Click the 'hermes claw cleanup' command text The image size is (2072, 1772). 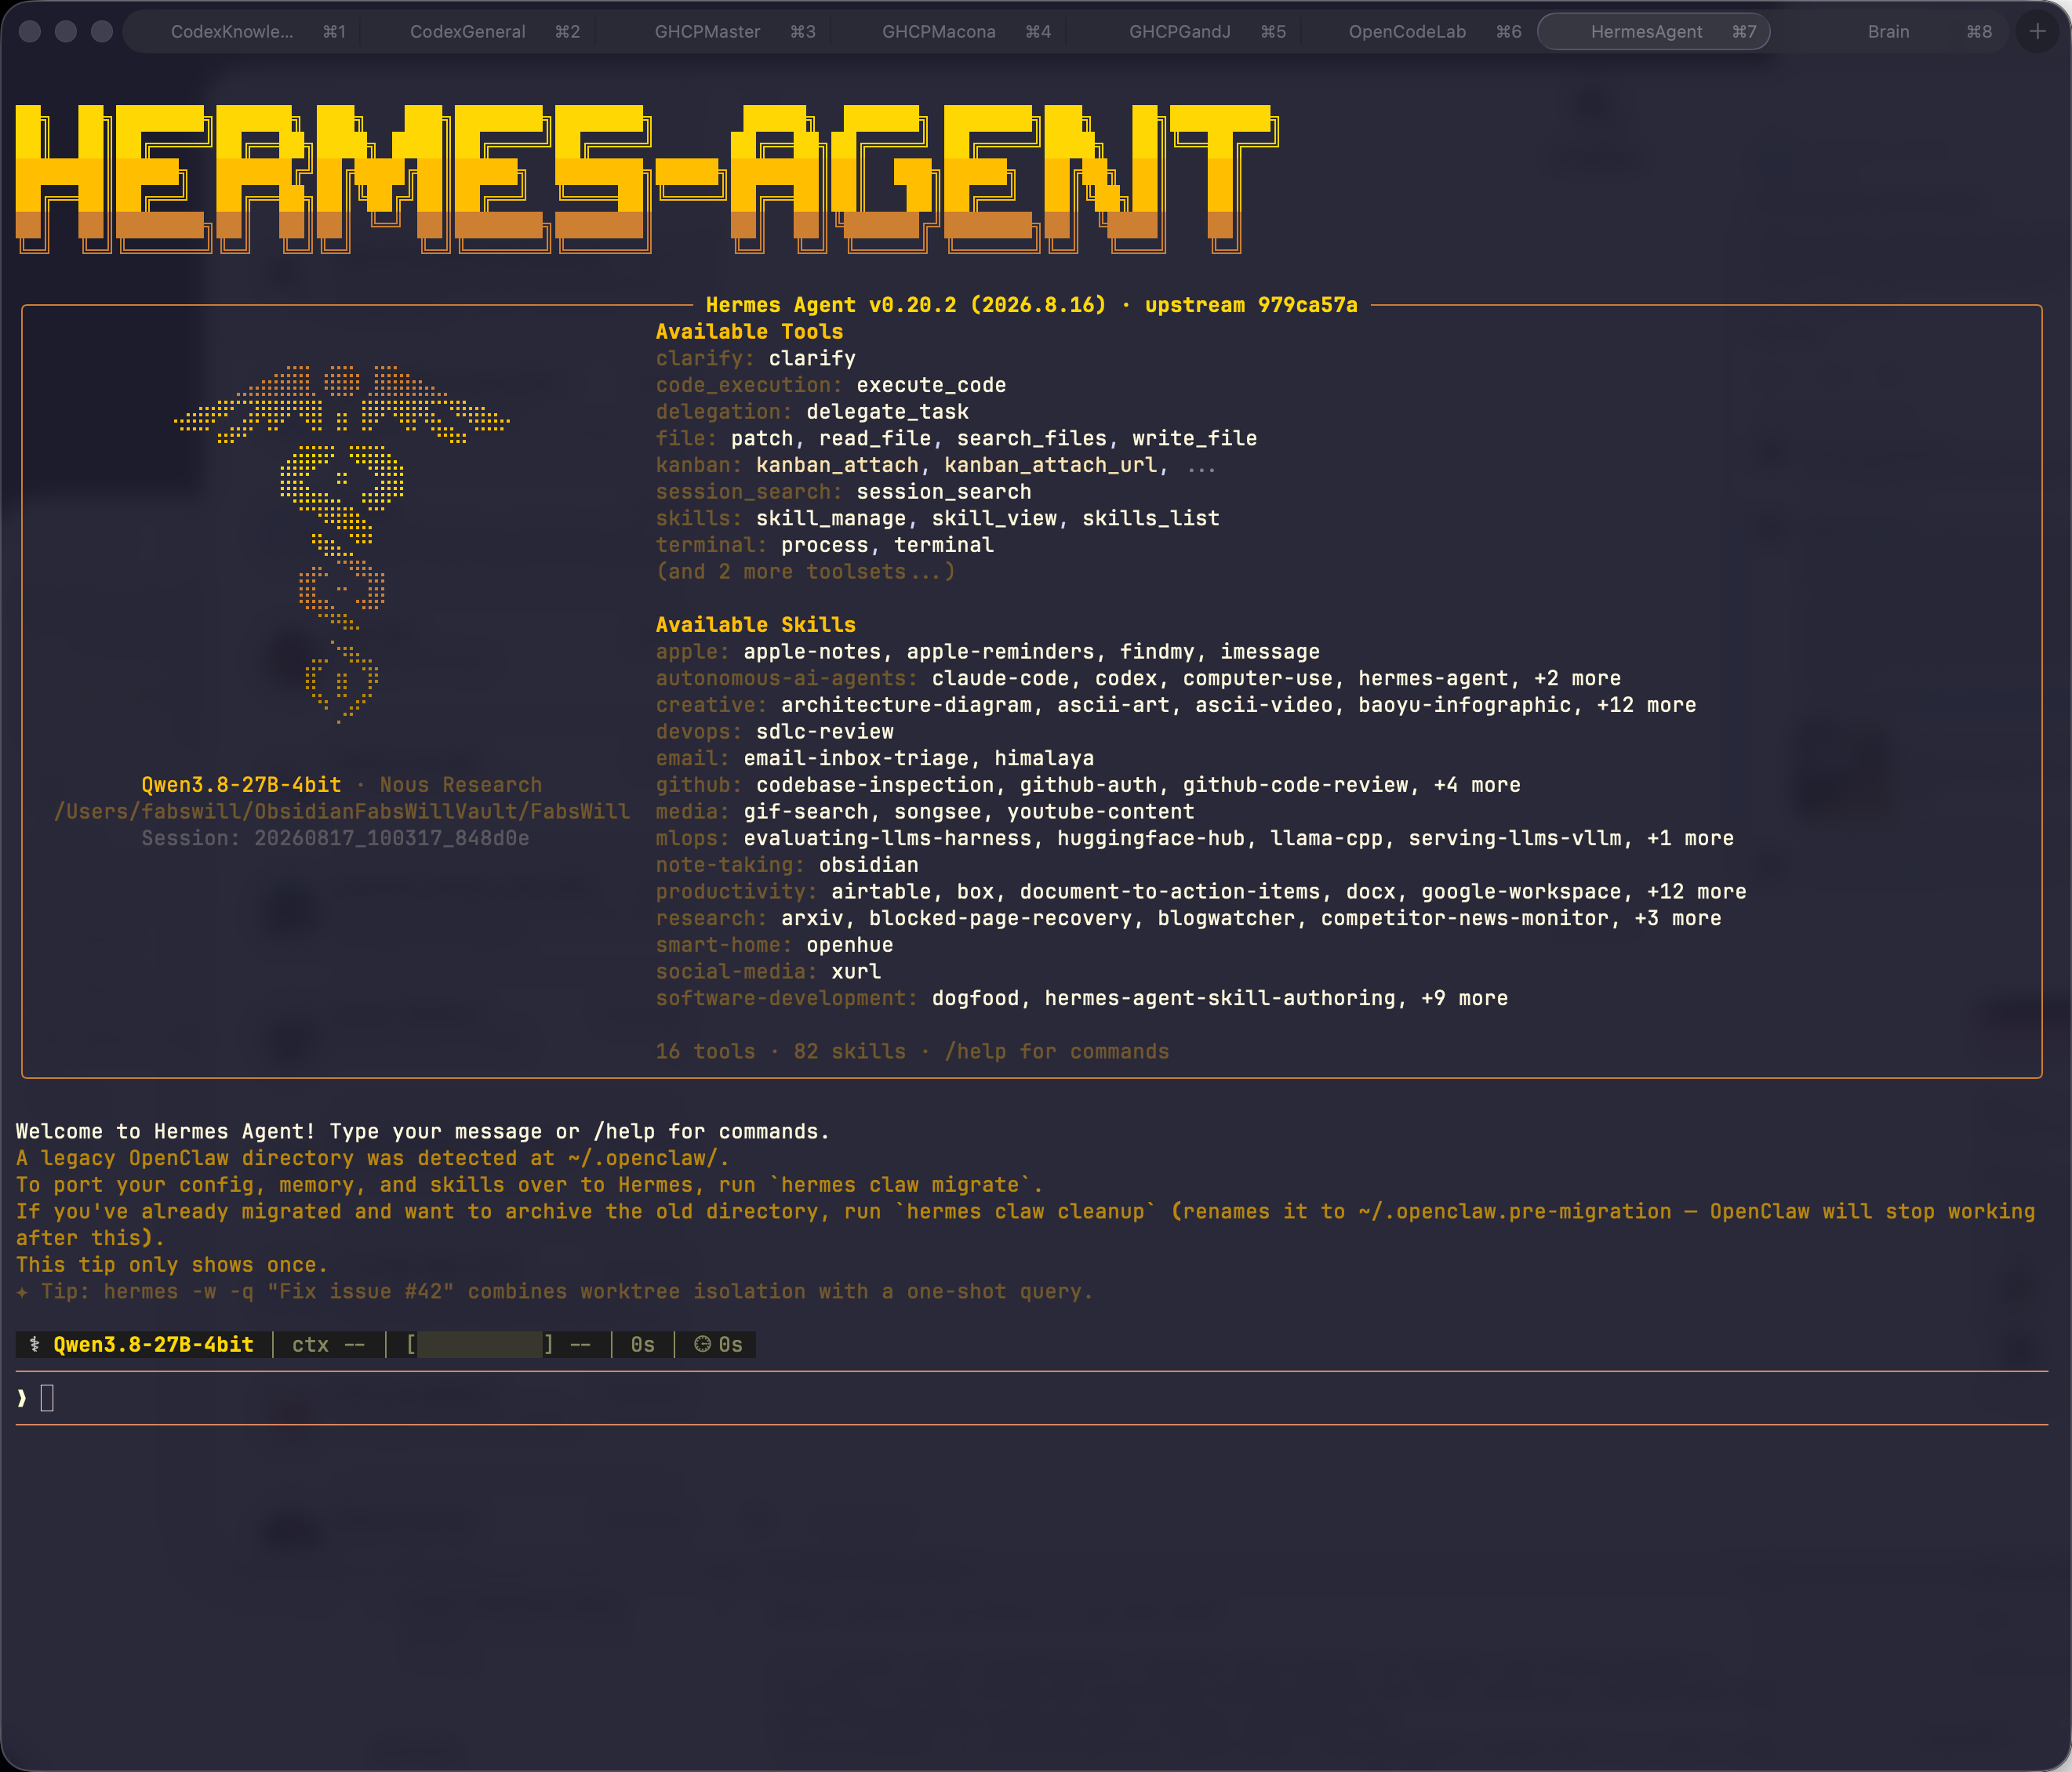click(x=1025, y=1212)
